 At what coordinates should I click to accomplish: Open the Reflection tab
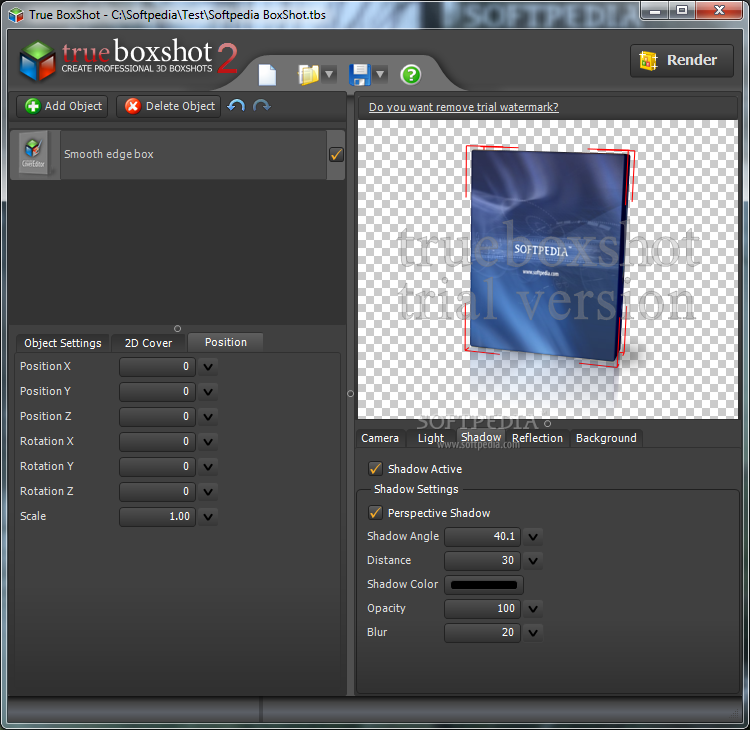point(537,438)
